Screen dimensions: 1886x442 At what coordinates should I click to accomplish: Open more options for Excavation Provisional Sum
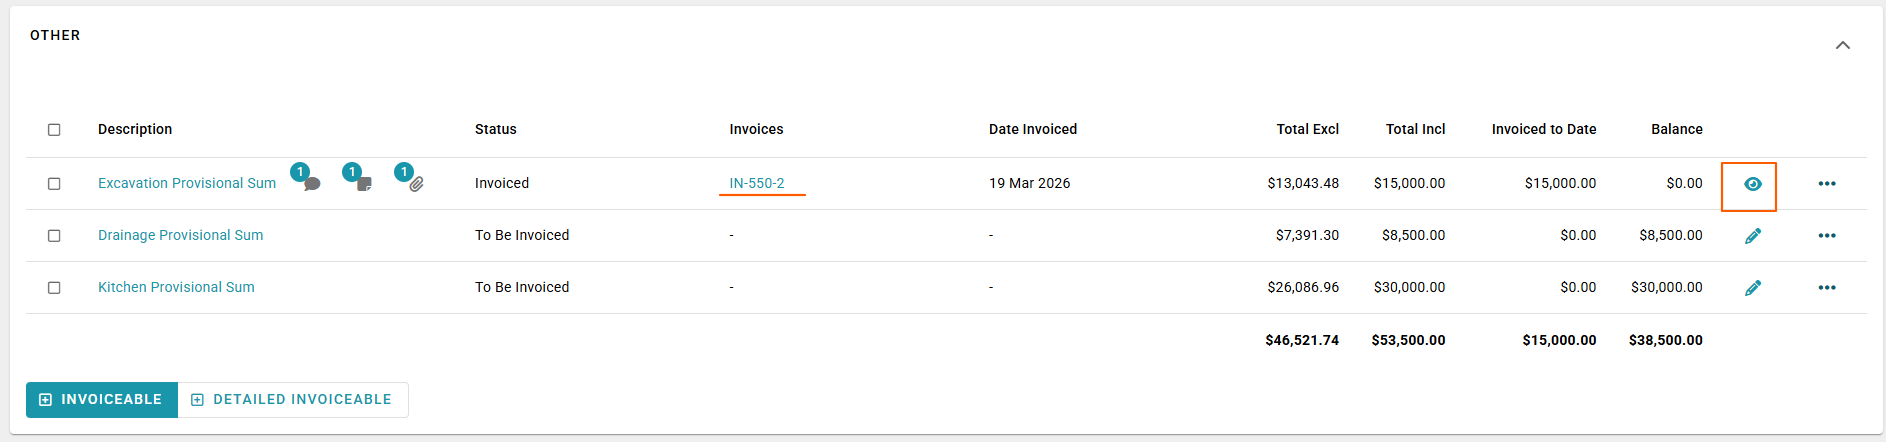(x=1826, y=184)
